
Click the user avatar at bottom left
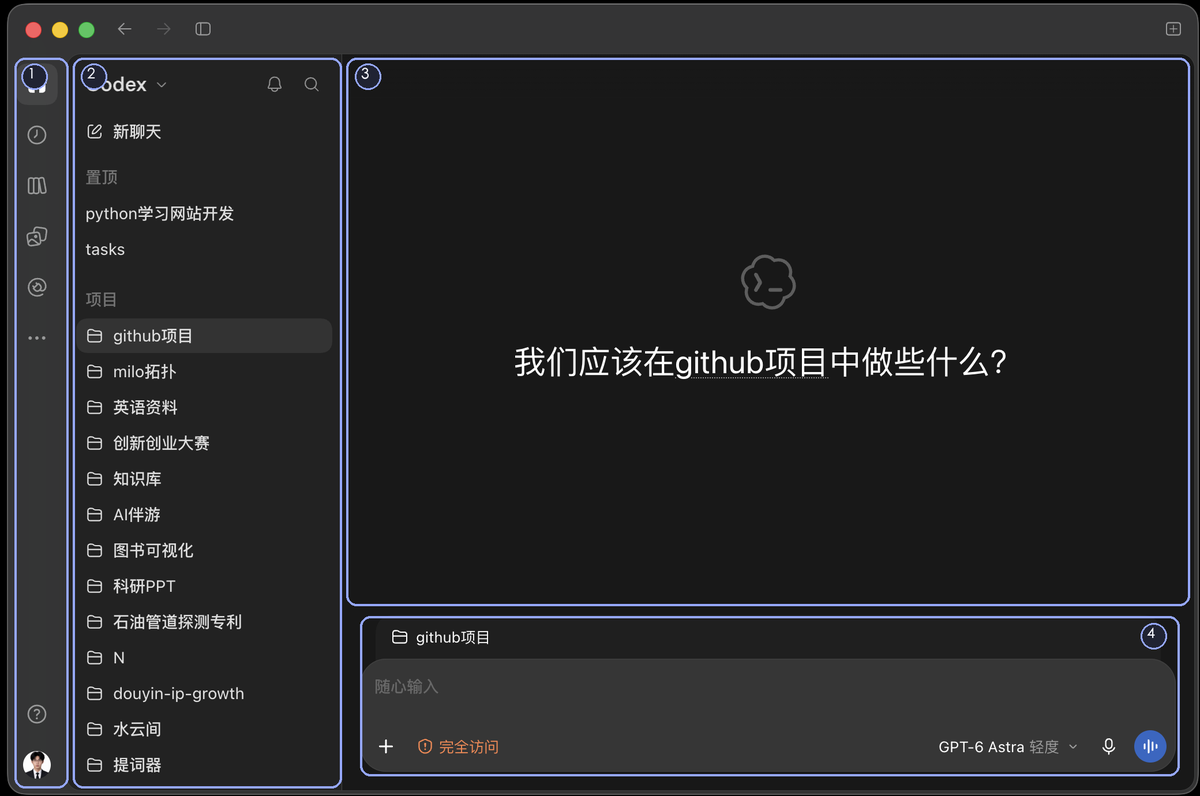click(37, 765)
